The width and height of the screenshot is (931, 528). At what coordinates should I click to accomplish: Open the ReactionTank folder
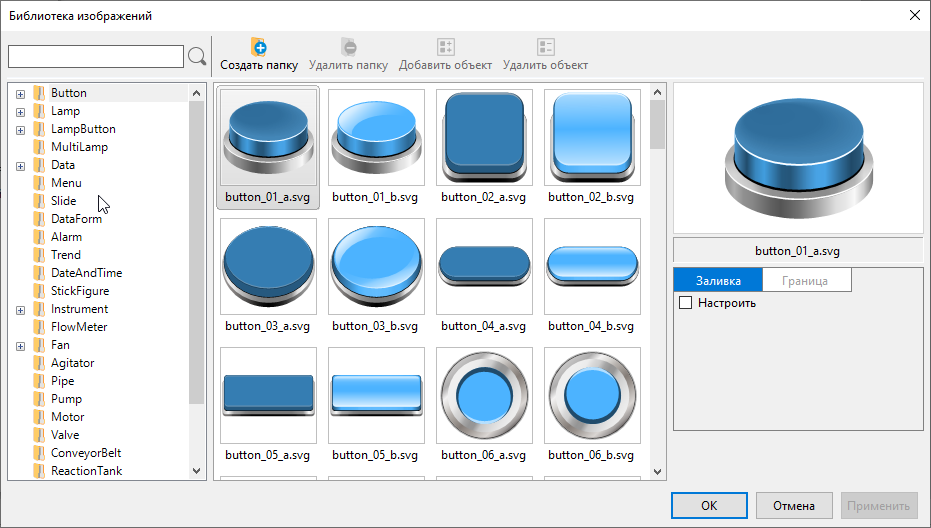click(86, 471)
